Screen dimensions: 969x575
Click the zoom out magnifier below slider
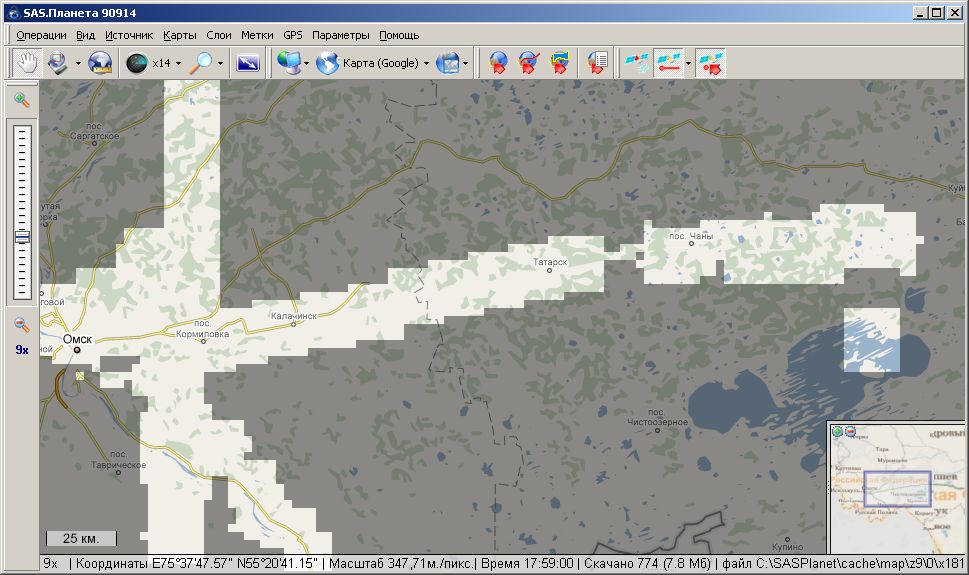click(x=22, y=325)
